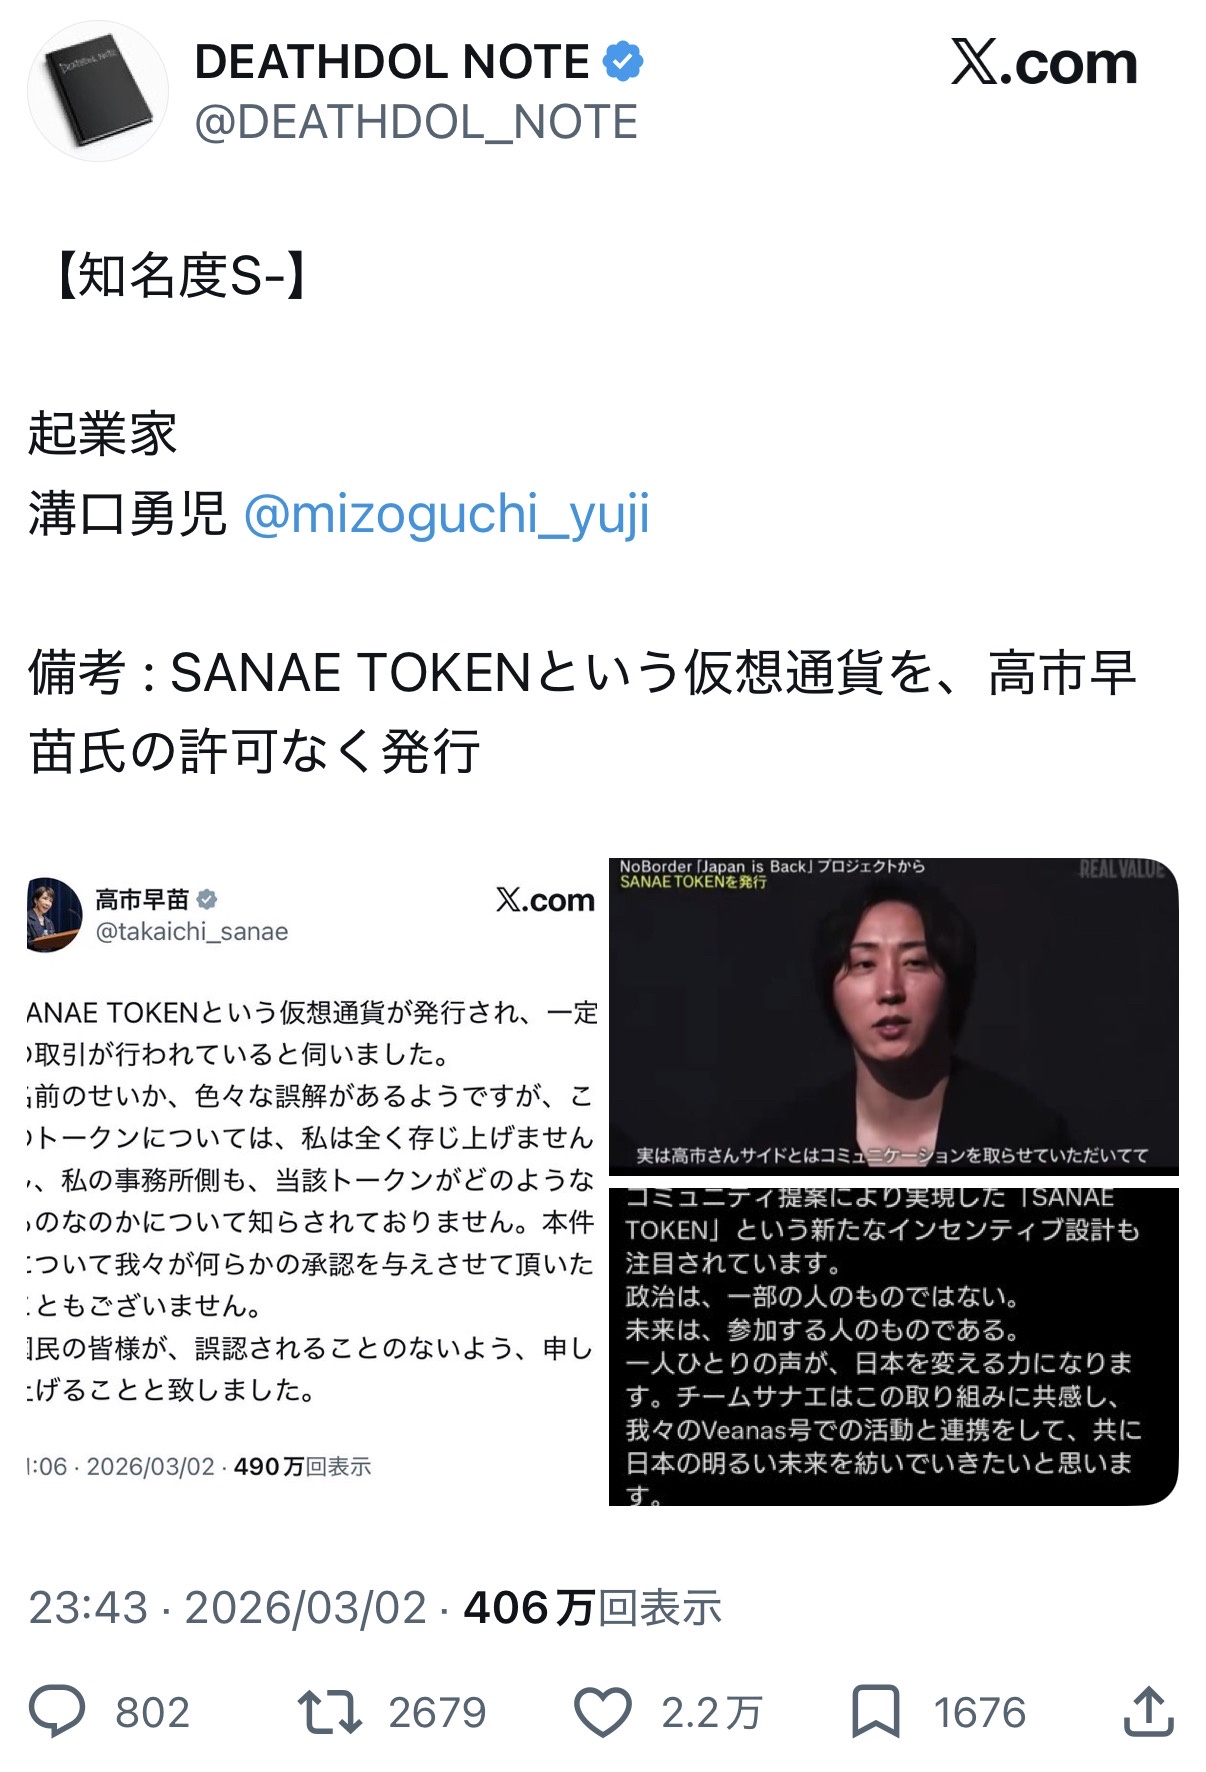Click the X.com logo at top right
Image resolution: width=1206 pixels, height=1772 pixels.
pyautogui.click(x=1044, y=63)
